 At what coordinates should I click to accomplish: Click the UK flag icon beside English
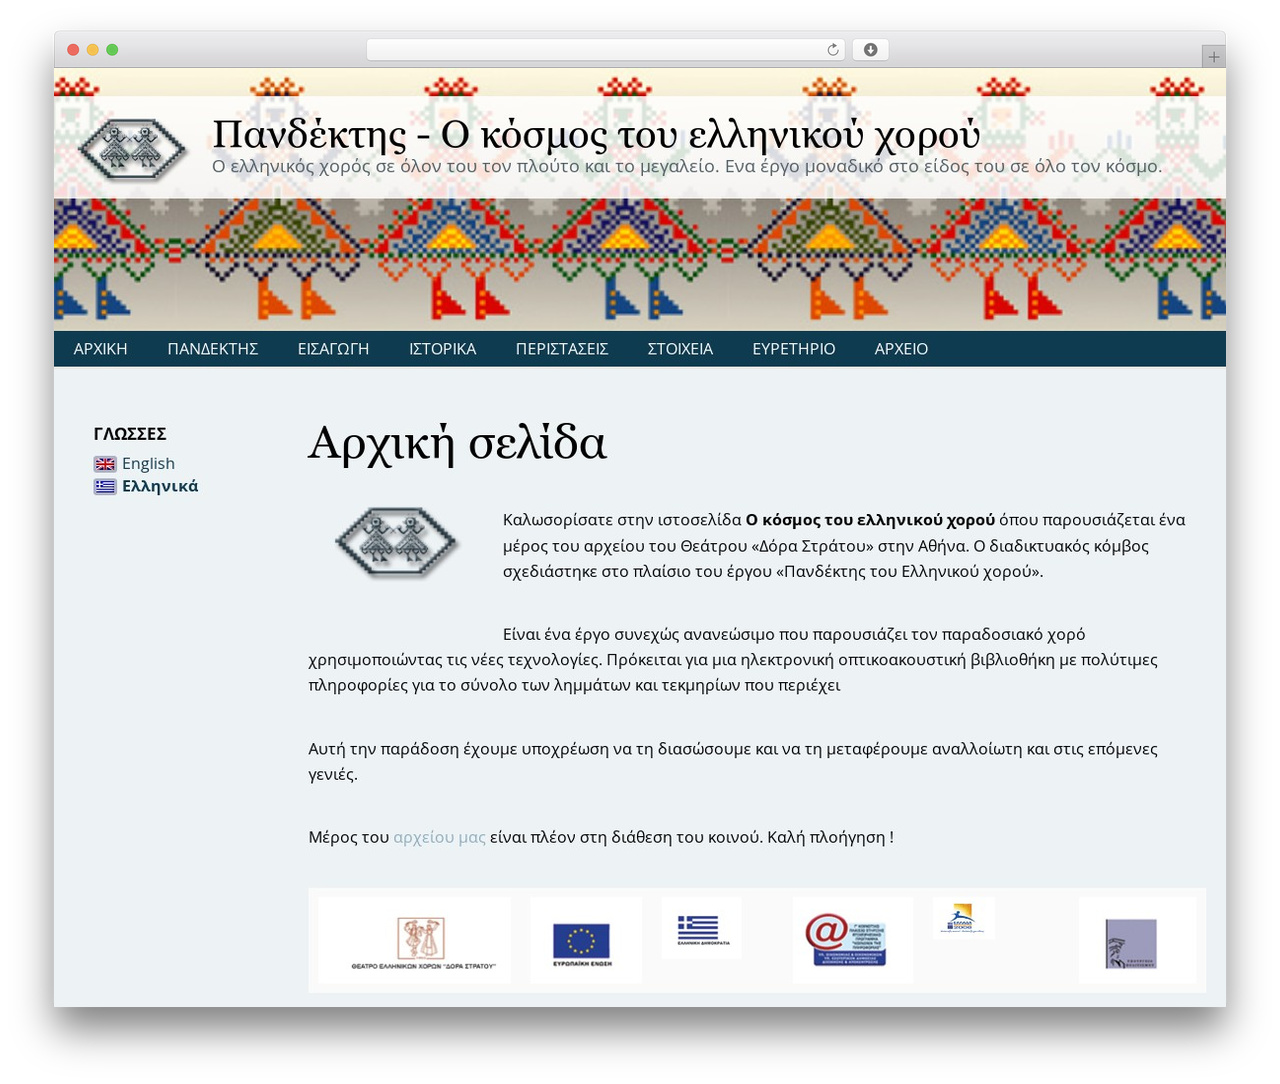coord(105,464)
